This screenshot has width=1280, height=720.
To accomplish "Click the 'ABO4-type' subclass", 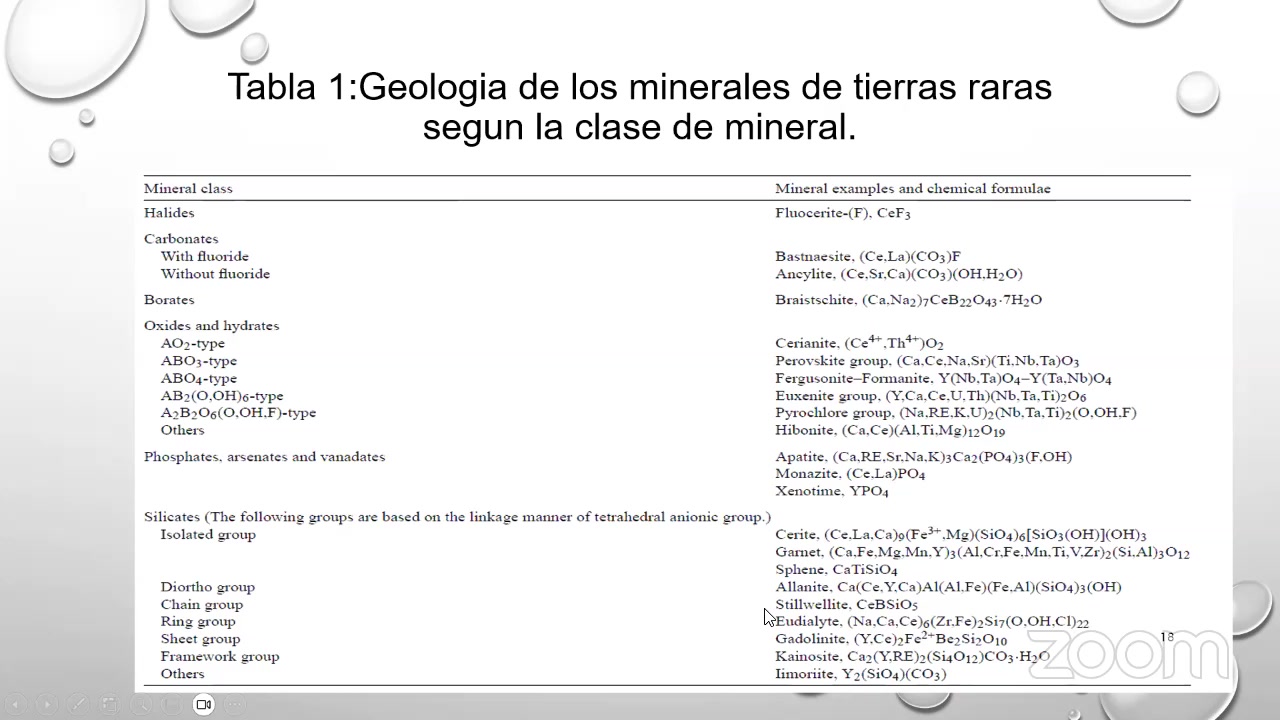I will click(199, 379).
